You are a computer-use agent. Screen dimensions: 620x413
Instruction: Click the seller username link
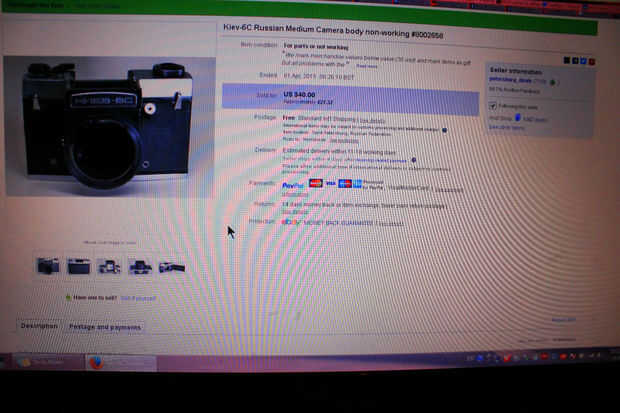[x=510, y=80]
